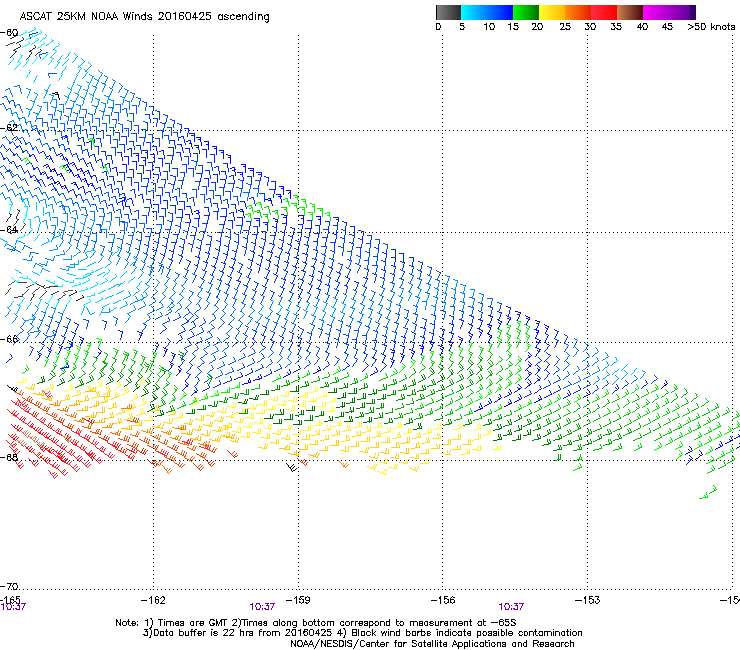Screen dimensions: 740x650
Task: Click the latitude label '-70'
Action: tap(9, 586)
